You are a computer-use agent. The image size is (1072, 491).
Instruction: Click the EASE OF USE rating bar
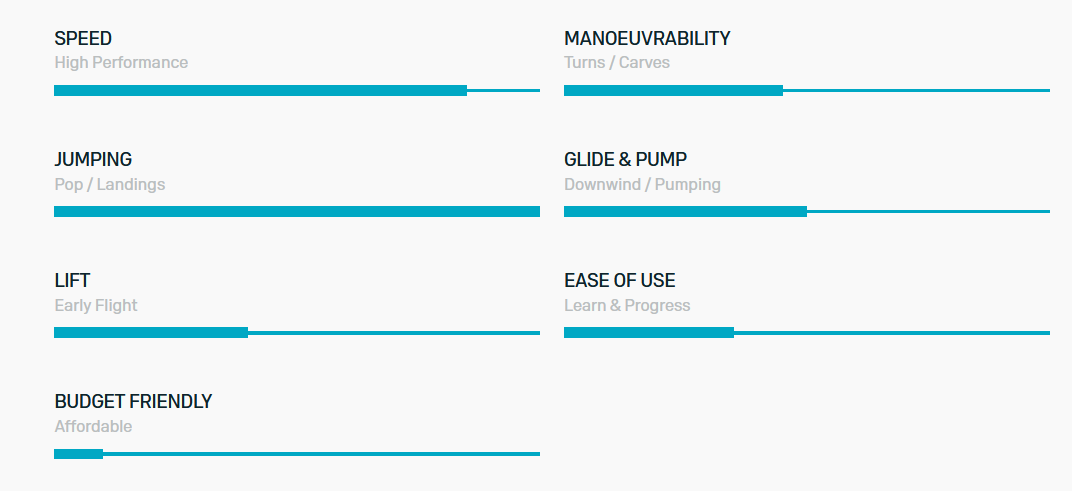(807, 332)
